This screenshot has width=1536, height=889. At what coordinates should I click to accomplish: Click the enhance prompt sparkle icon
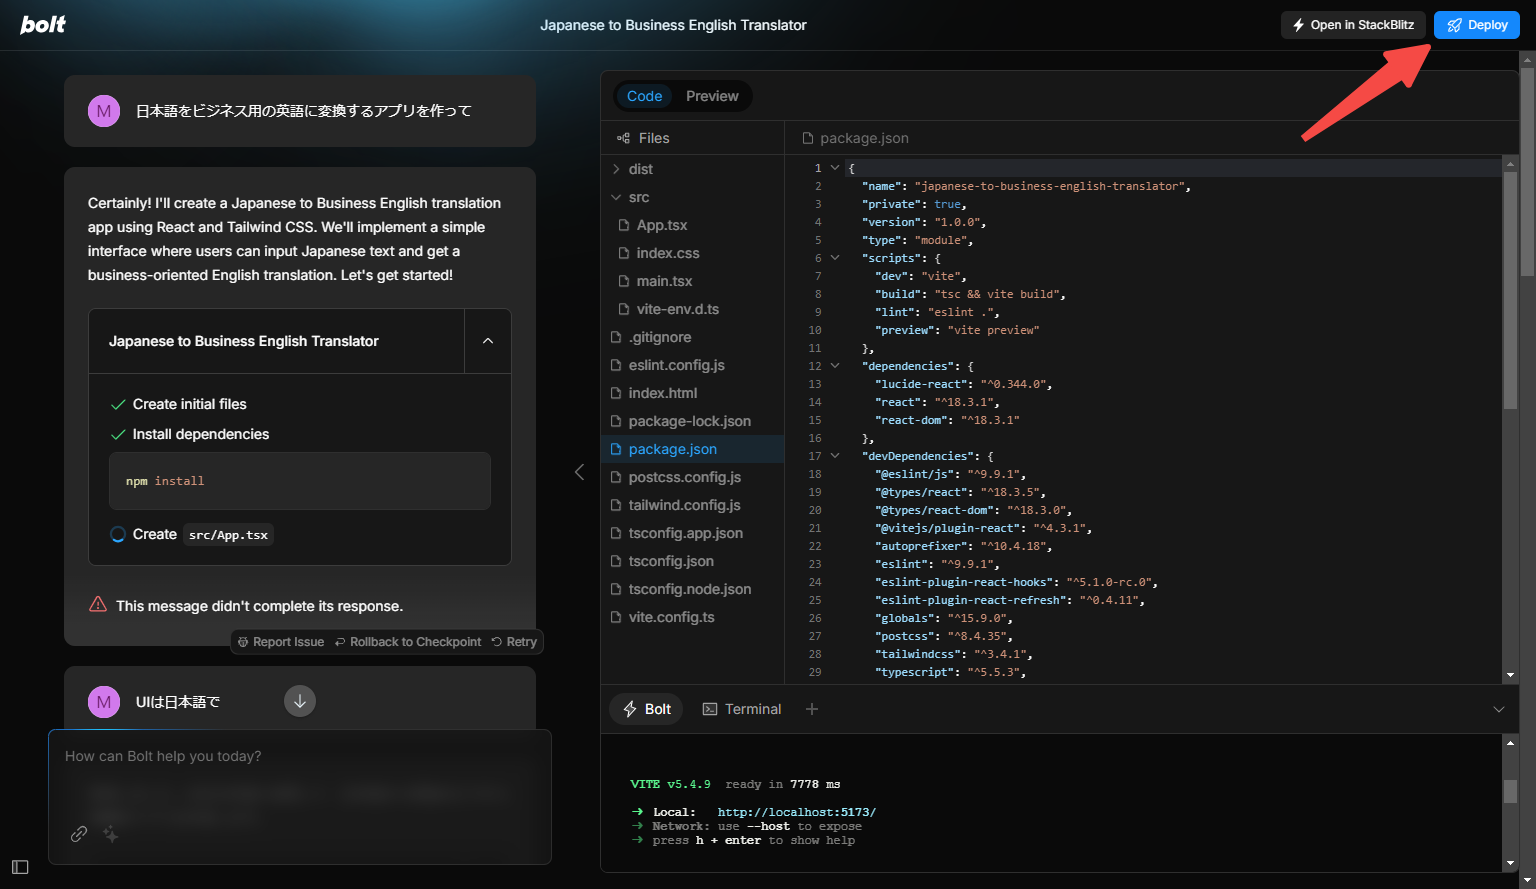point(111,834)
